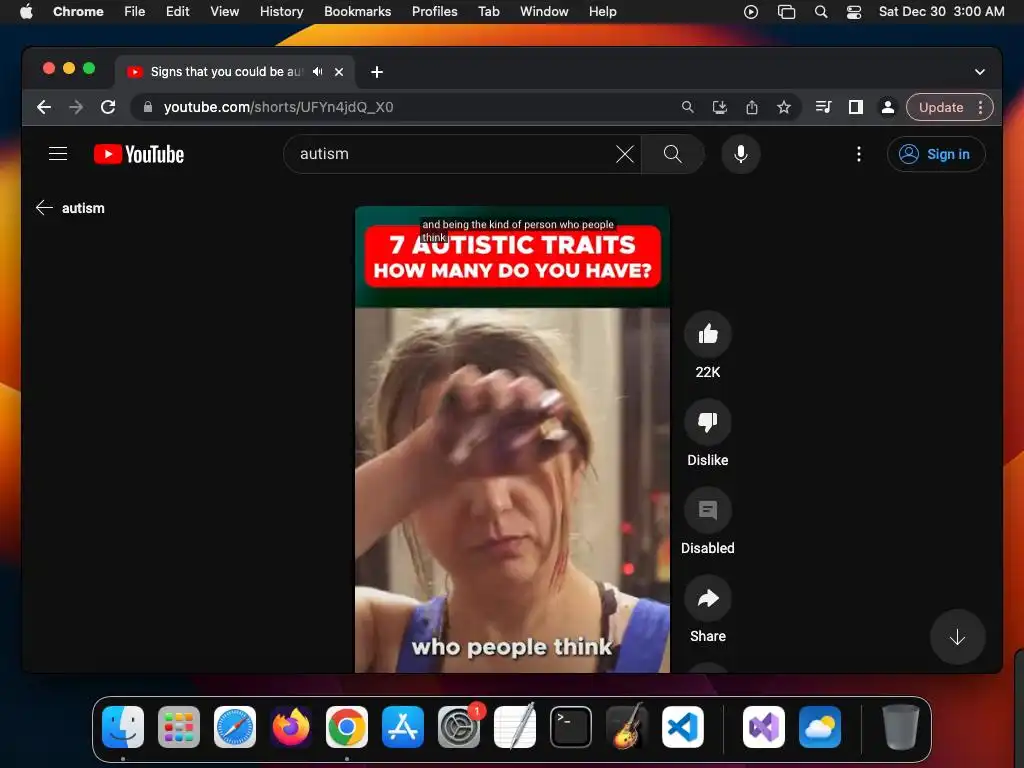Open Weather app from the dock

[x=820, y=727]
